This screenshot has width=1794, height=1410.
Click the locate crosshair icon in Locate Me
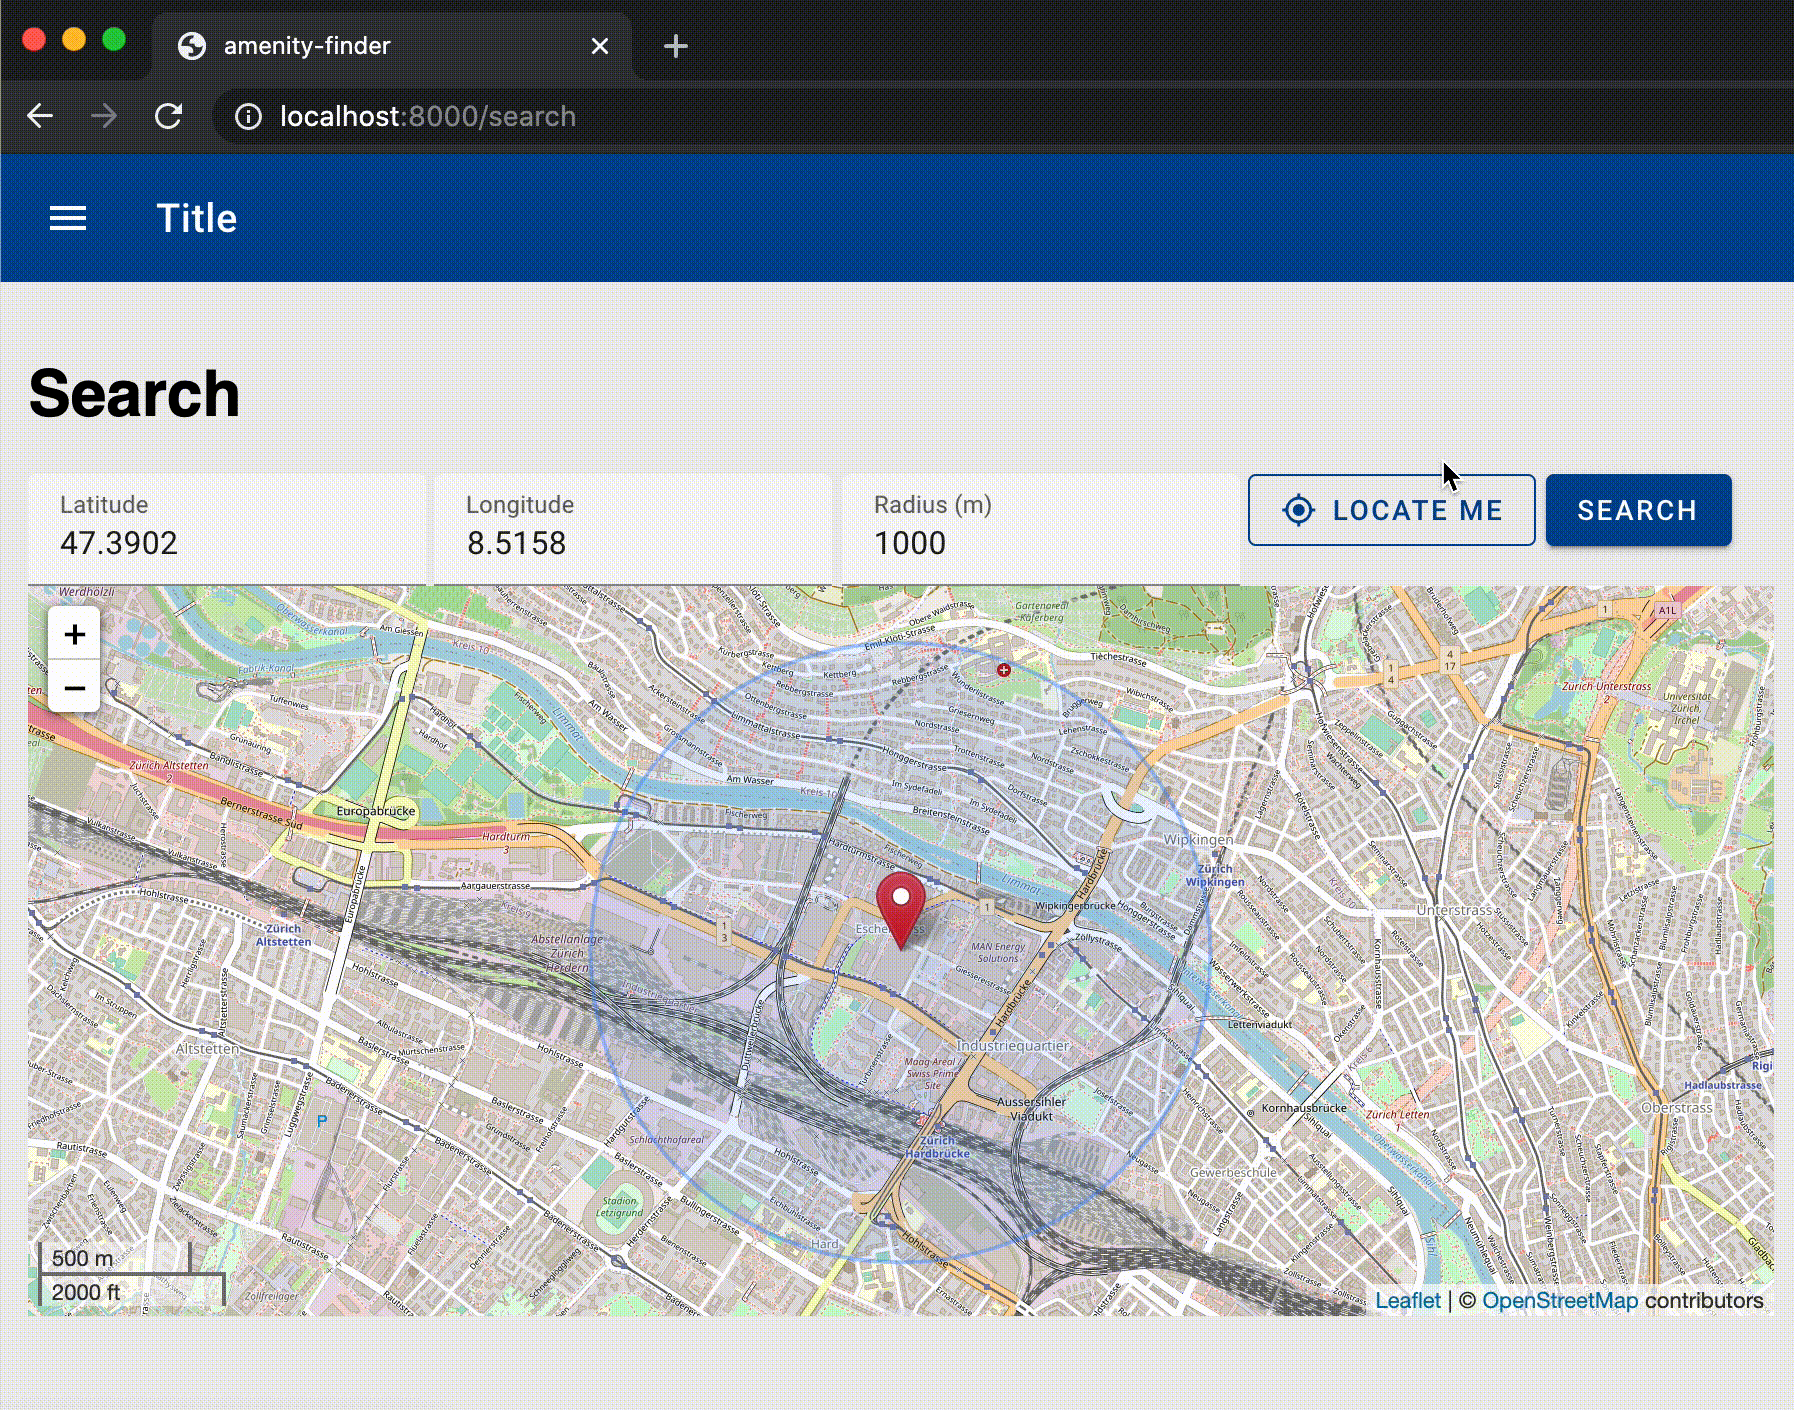click(1296, 510)
